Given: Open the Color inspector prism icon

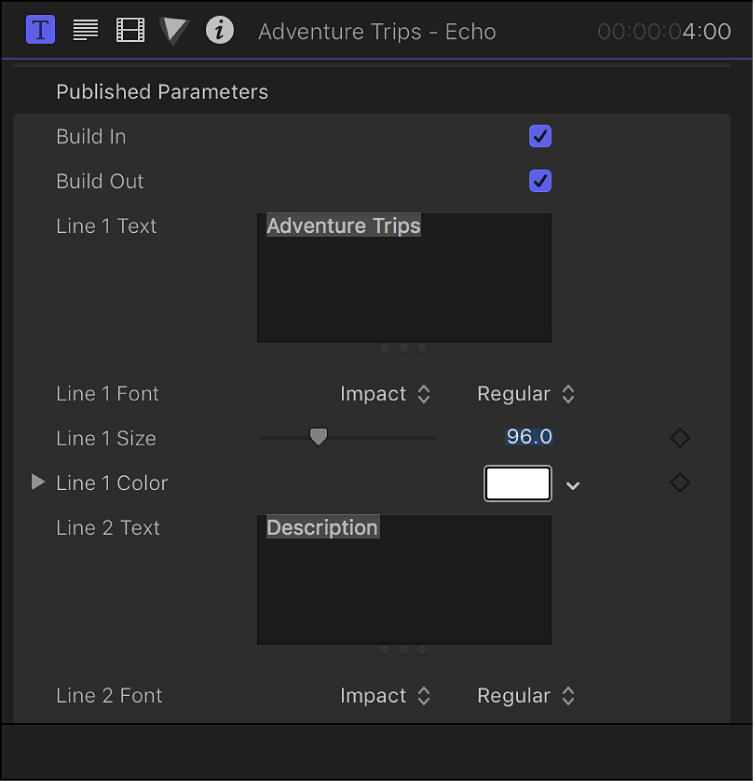Looking at the screenshot, I should pos(174,30).
